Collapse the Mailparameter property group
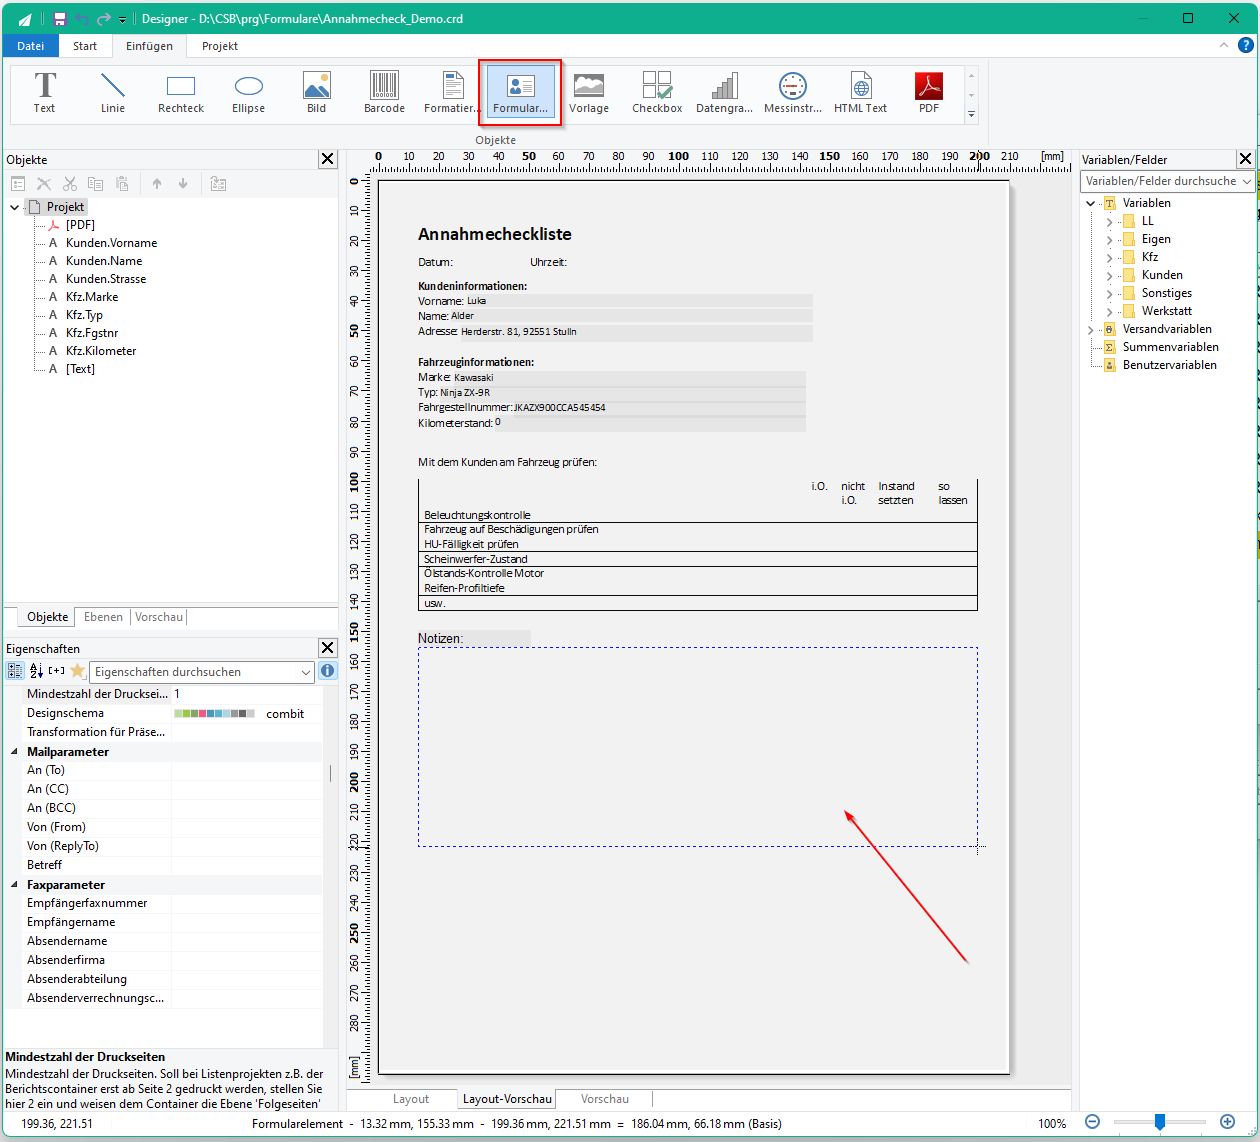 pyautogui.click(x=14, y=751)
